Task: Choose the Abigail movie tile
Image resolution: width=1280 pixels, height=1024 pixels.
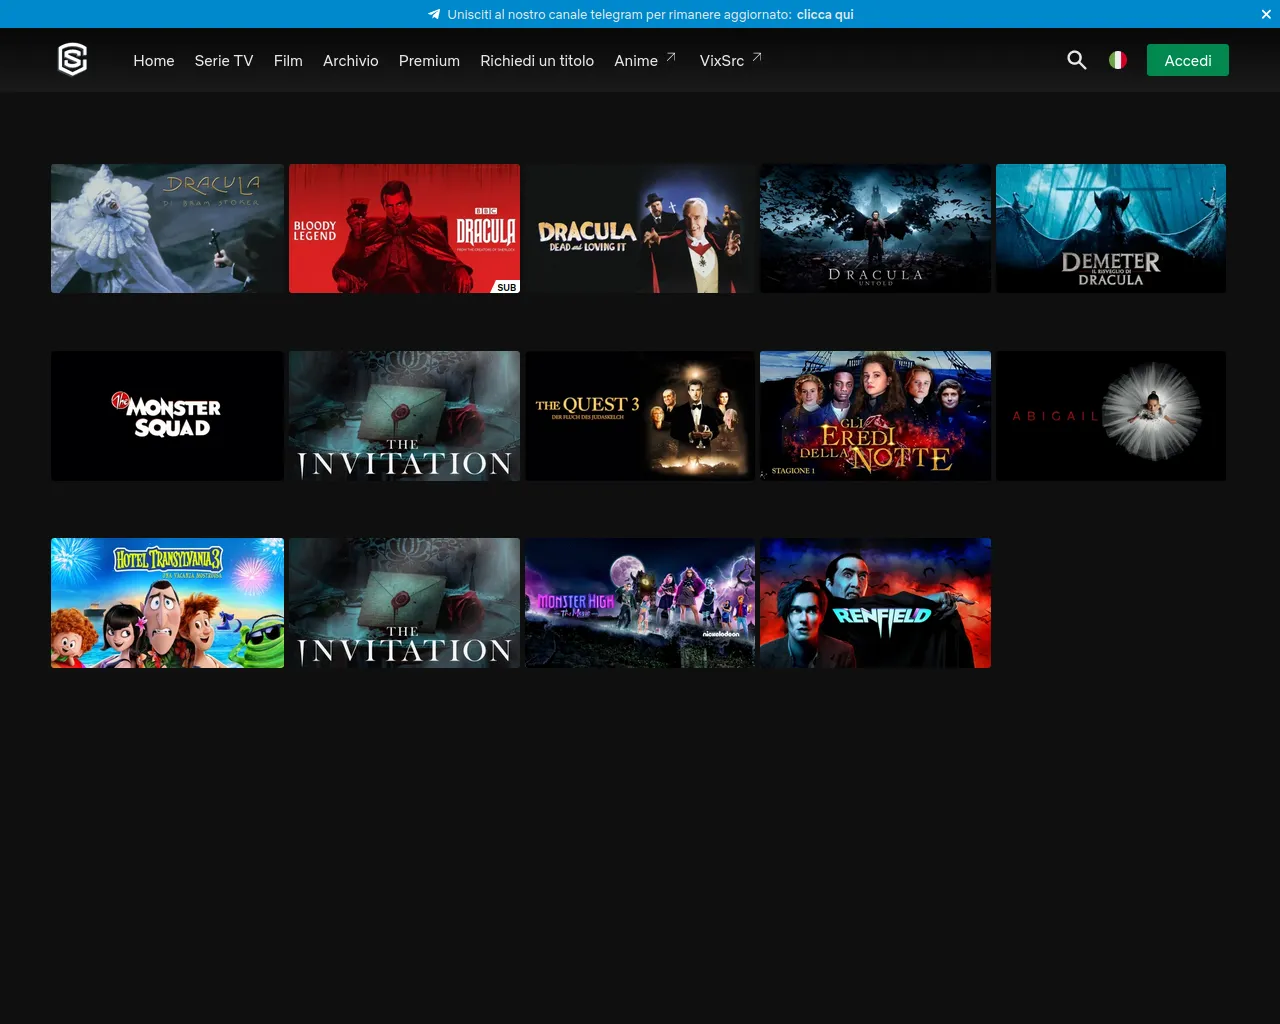Action: (1110, 416)
